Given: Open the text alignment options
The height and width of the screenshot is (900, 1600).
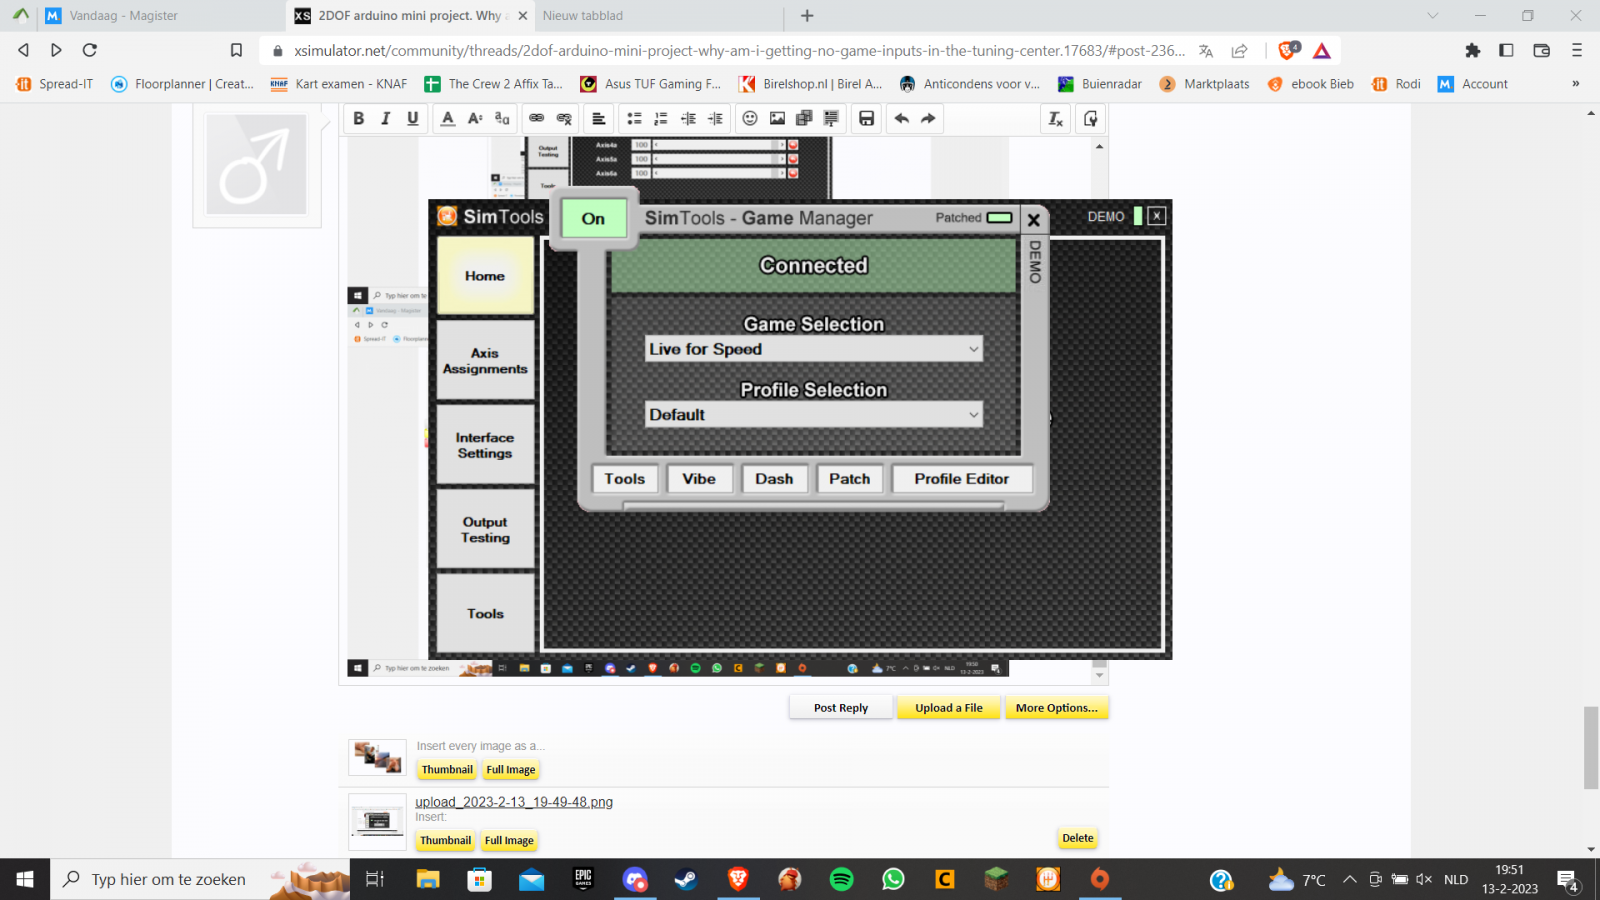Looking at the screenshot, I should click(599, 119).
